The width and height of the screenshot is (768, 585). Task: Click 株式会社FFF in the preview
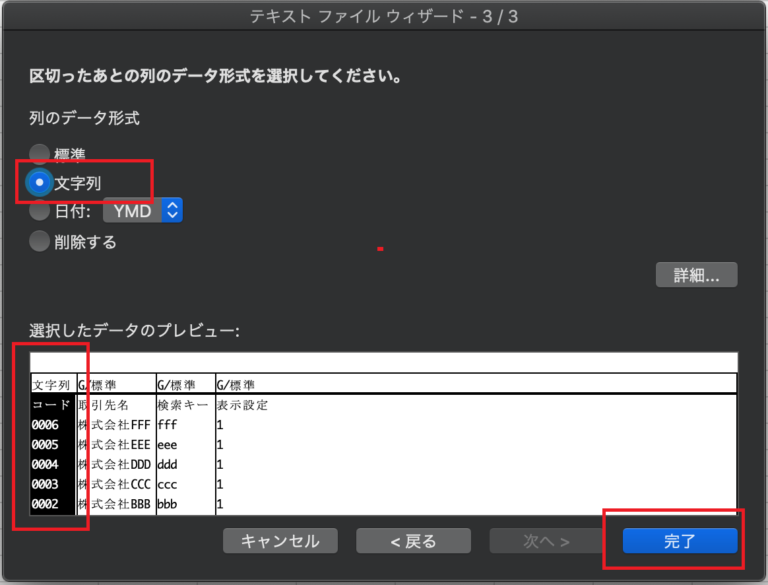(x=115, y=425)
